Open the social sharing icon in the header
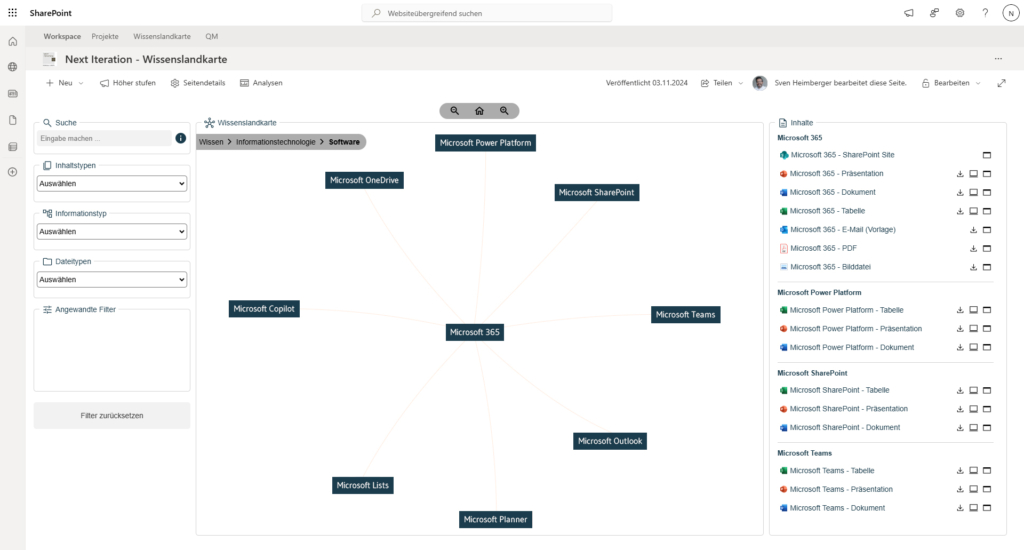The width and height of the screenshot is (1024, 550). [x=935, y=13]
